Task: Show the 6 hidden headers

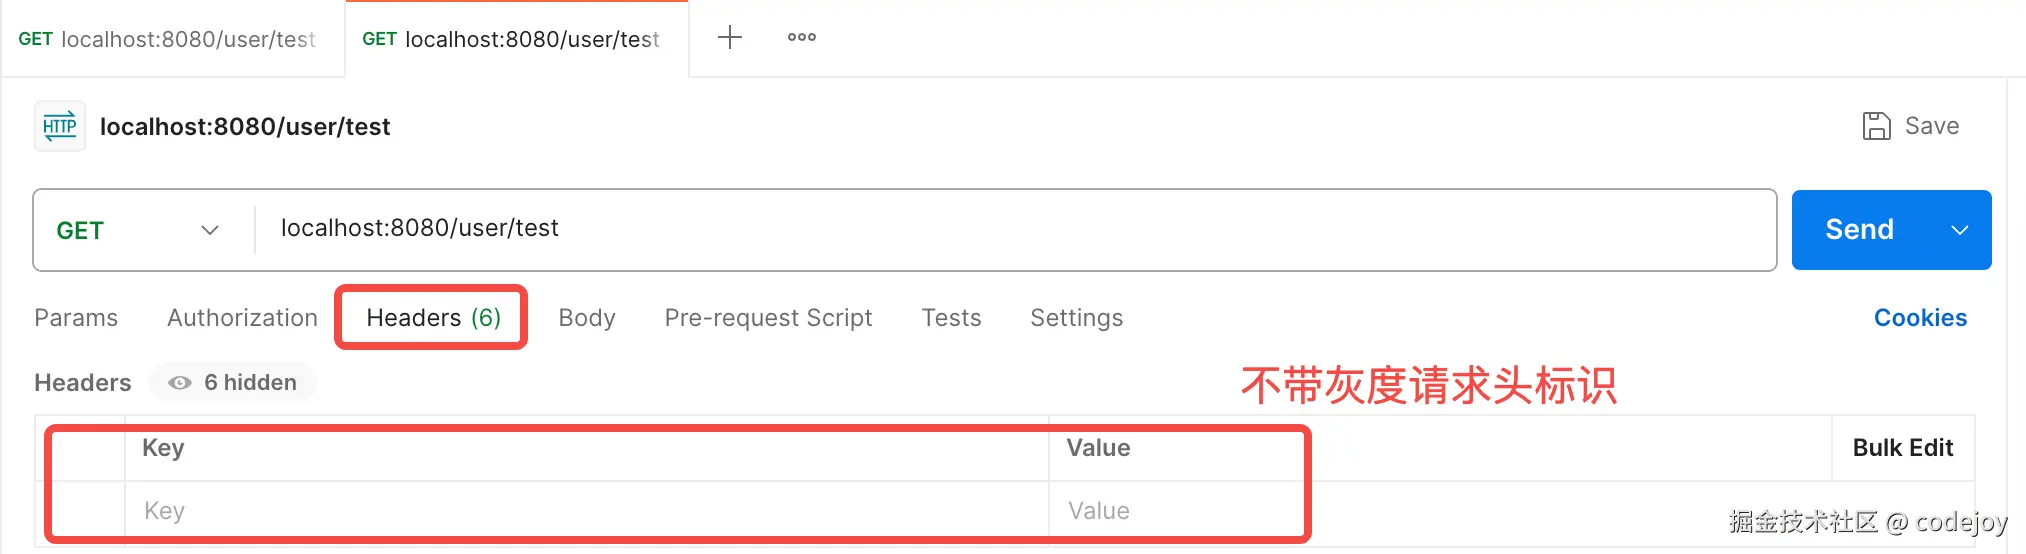Action: 233,383
